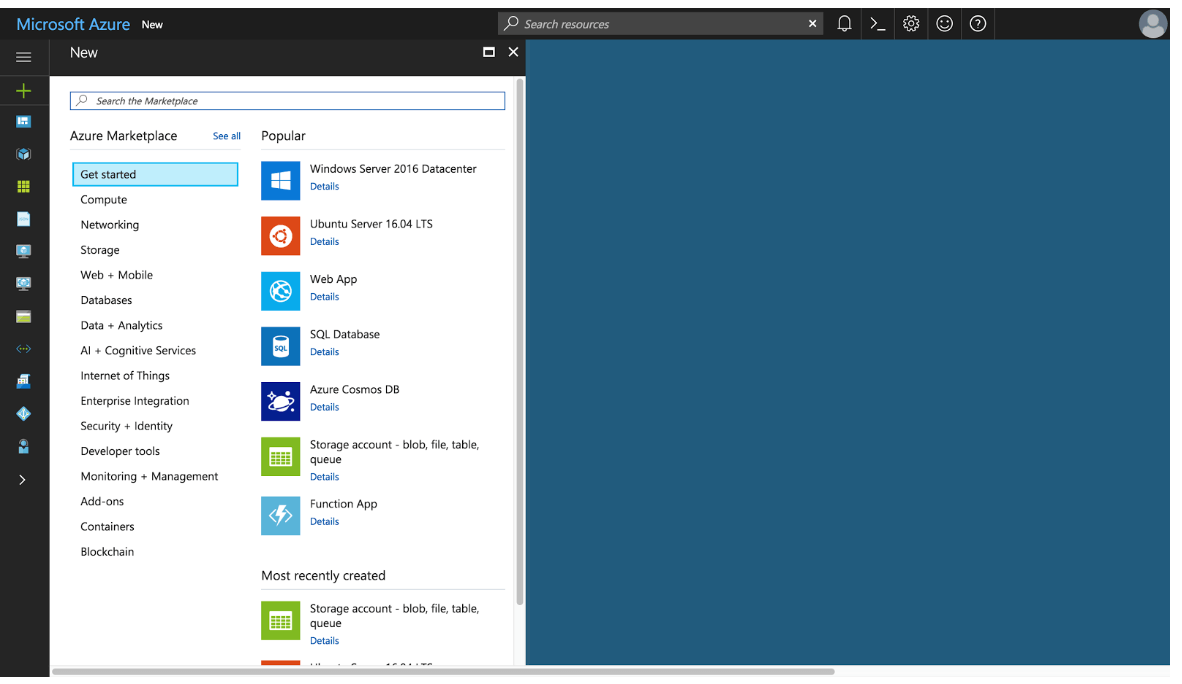The width and height of the screenshot is (1182, 684).
Task: Click the feedback smiley icon
Action: tap(945, 24)
